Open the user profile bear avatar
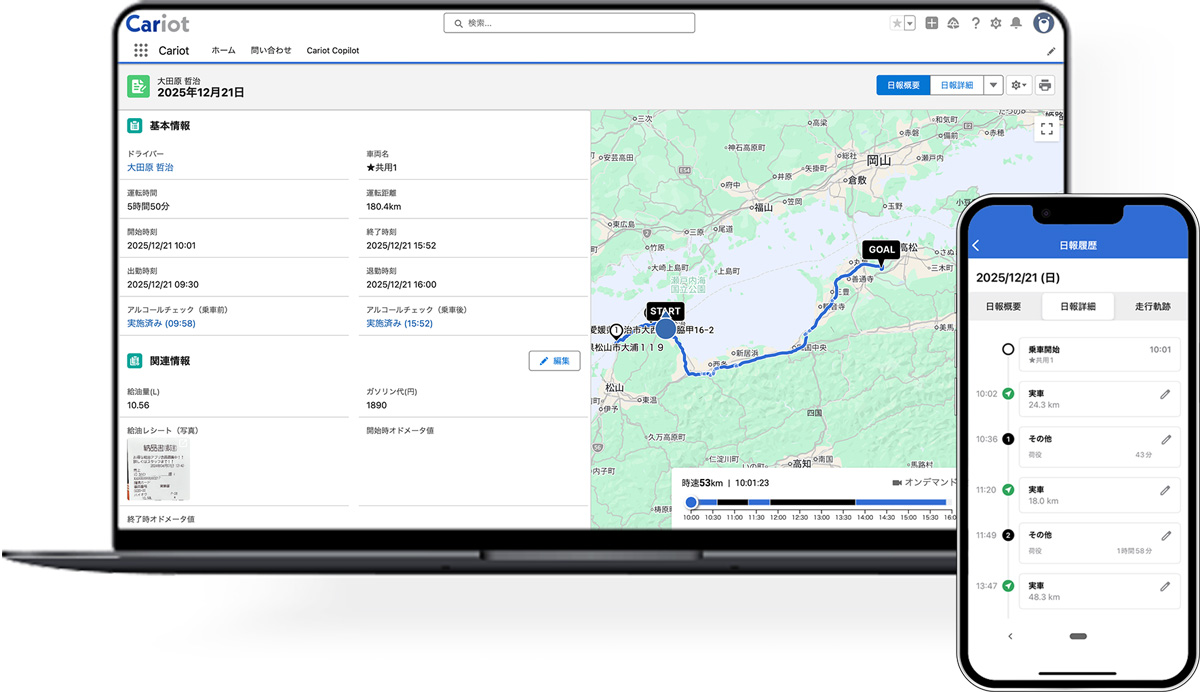Viewport: 1200px width, 692px height. coord(1043,23)
